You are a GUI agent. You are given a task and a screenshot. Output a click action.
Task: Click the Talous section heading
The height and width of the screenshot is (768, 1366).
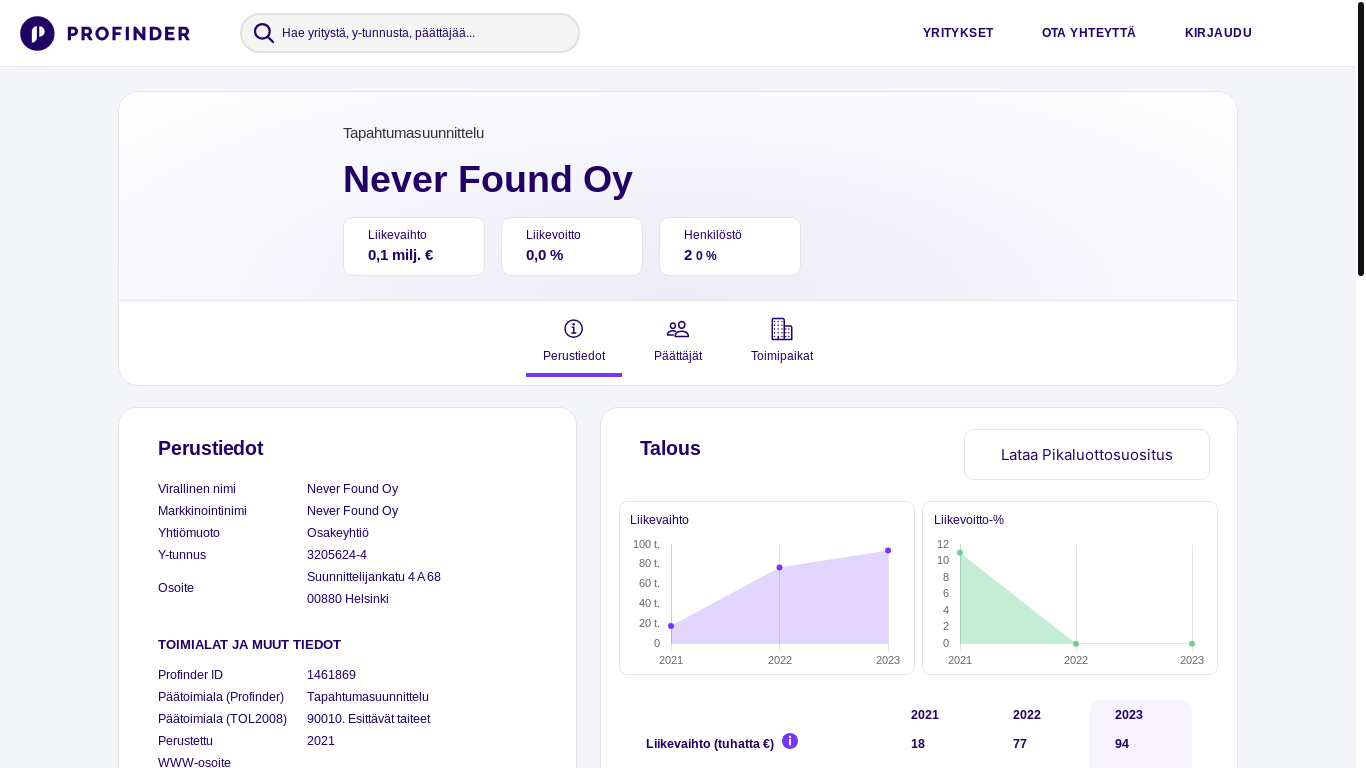click(x=670, y=448)
